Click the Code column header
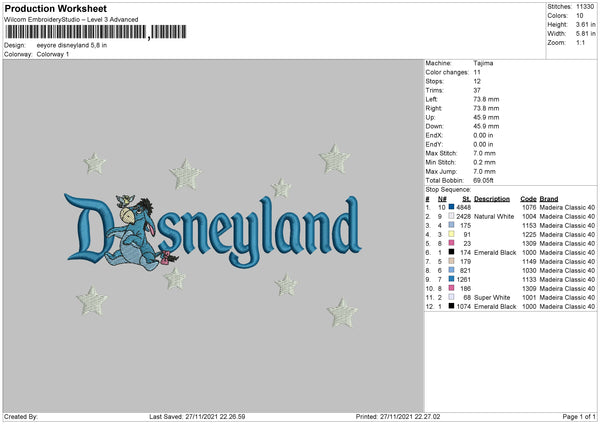The width and height of the screenshot is (600, 424). (528, 199)
